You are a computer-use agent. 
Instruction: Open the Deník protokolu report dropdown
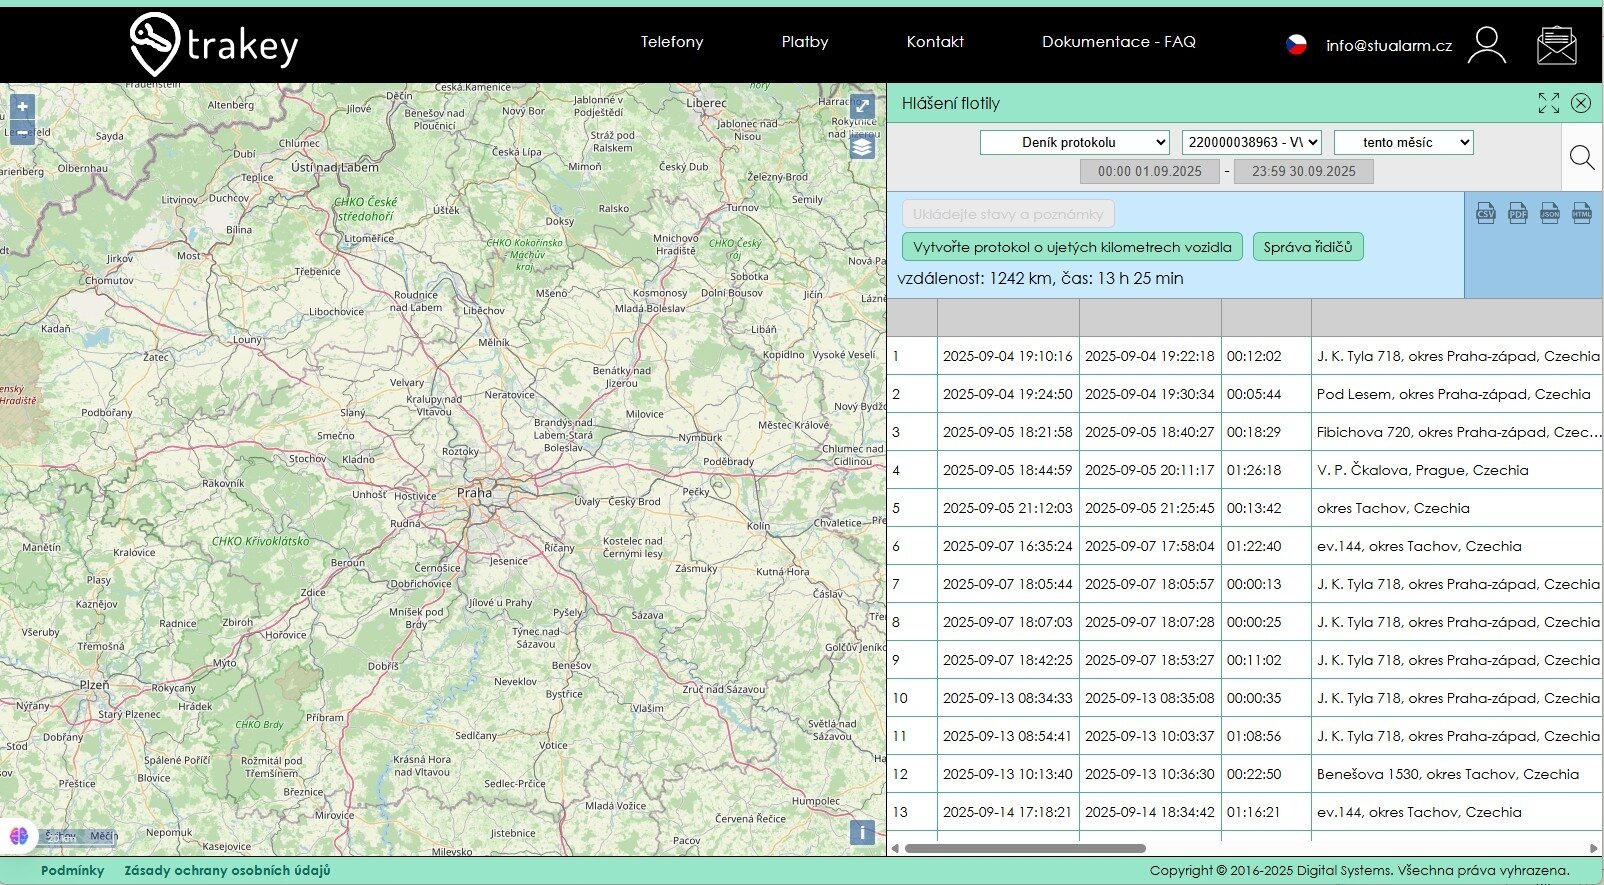pos(1074,143)
